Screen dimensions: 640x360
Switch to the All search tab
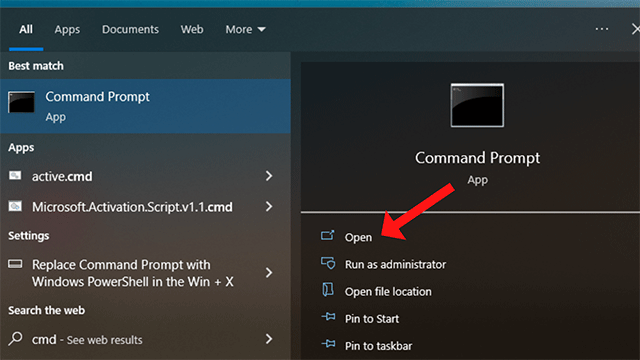26,29
